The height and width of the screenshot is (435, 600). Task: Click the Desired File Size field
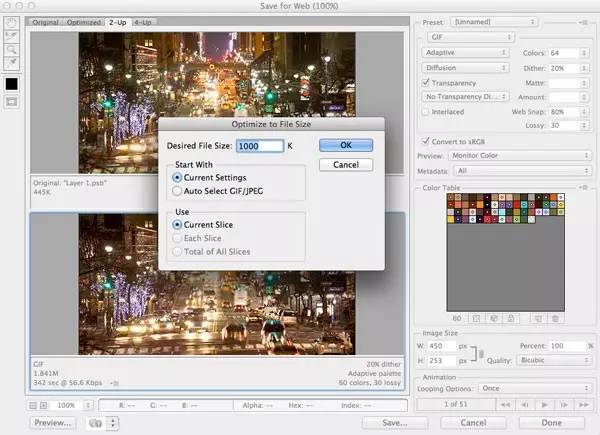click(x=260, y=146)
